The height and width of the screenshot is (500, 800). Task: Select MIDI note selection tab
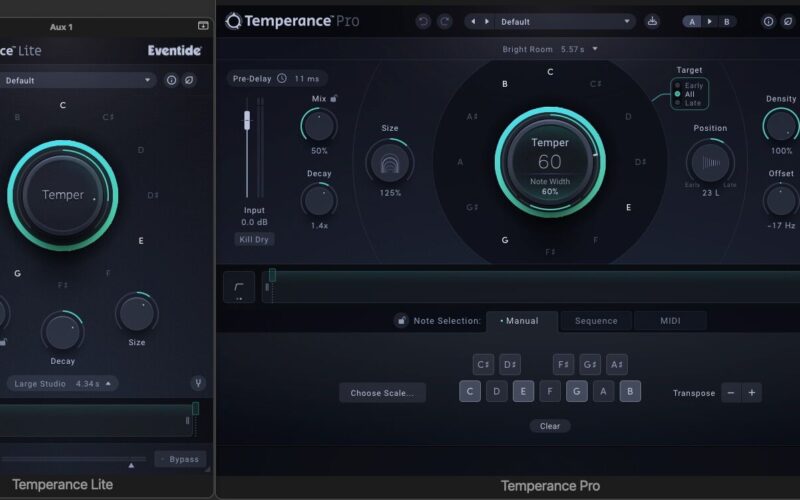pos(670,321)
